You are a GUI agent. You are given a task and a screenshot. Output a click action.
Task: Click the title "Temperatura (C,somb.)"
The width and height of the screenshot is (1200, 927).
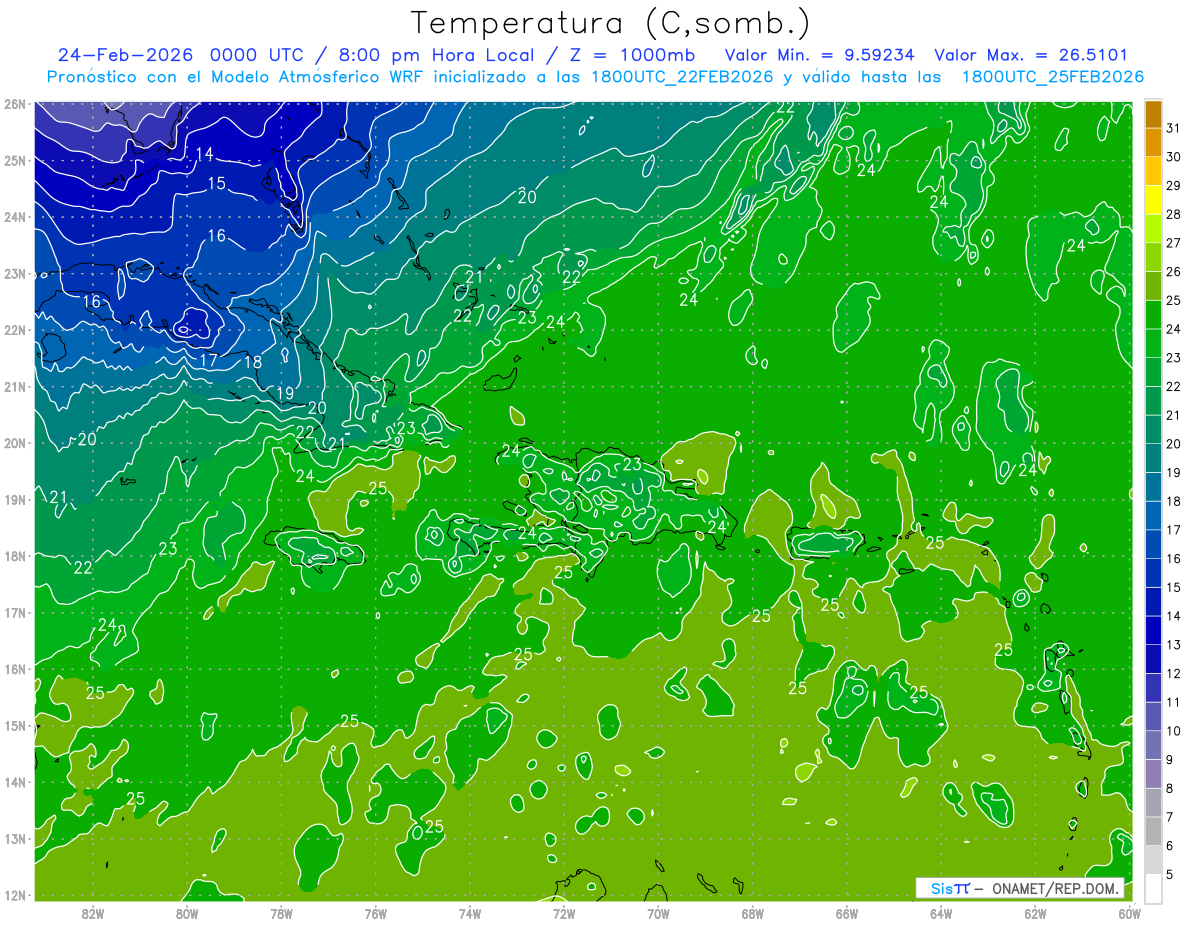click(x=611, y=23)
